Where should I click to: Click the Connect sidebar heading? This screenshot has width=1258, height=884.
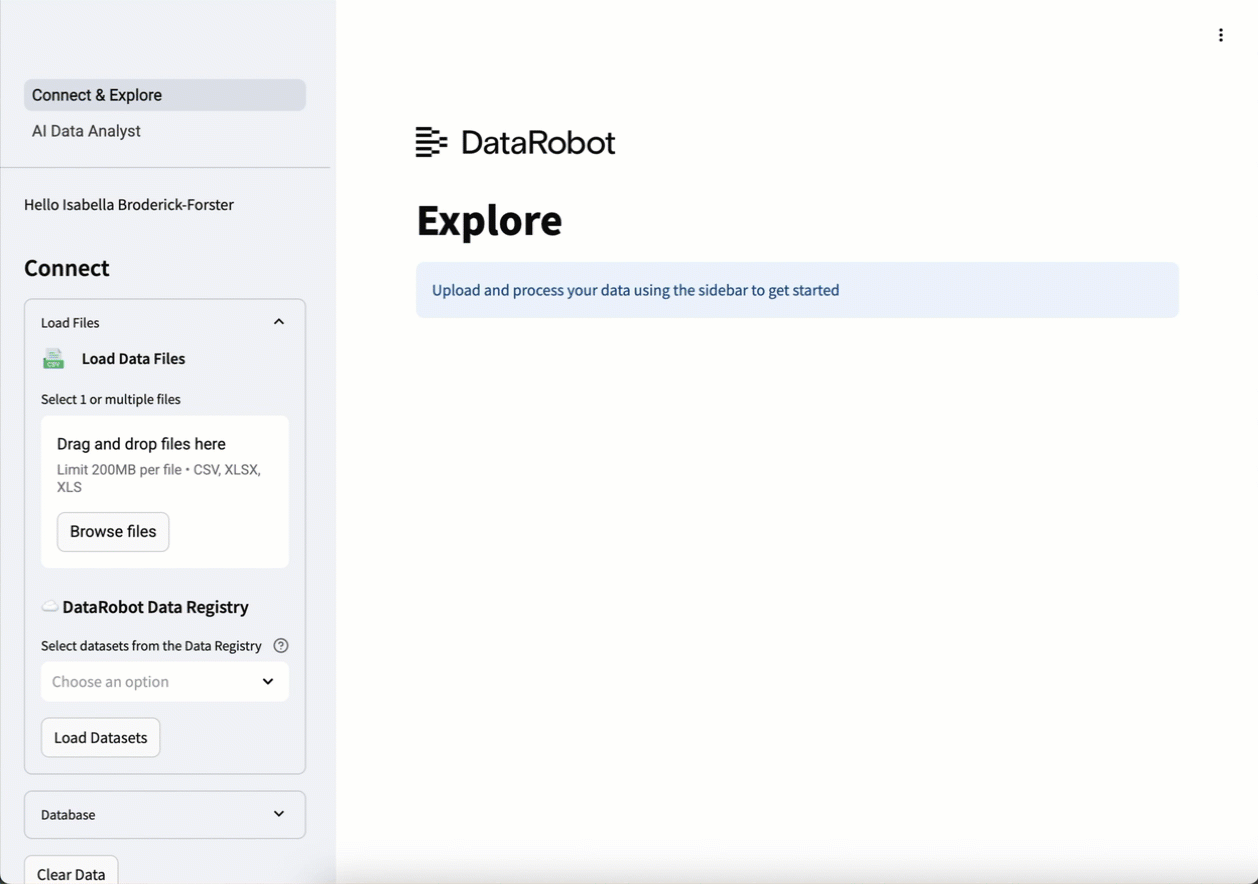coord(67,268)
